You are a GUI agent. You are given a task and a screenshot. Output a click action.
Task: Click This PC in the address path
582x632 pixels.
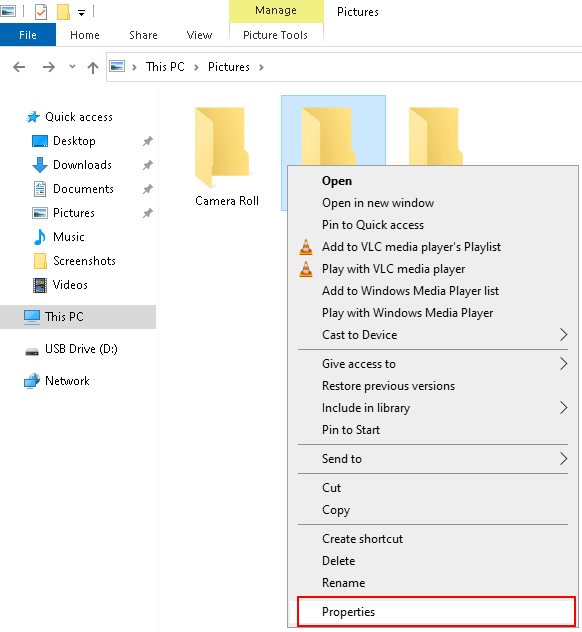165,67
